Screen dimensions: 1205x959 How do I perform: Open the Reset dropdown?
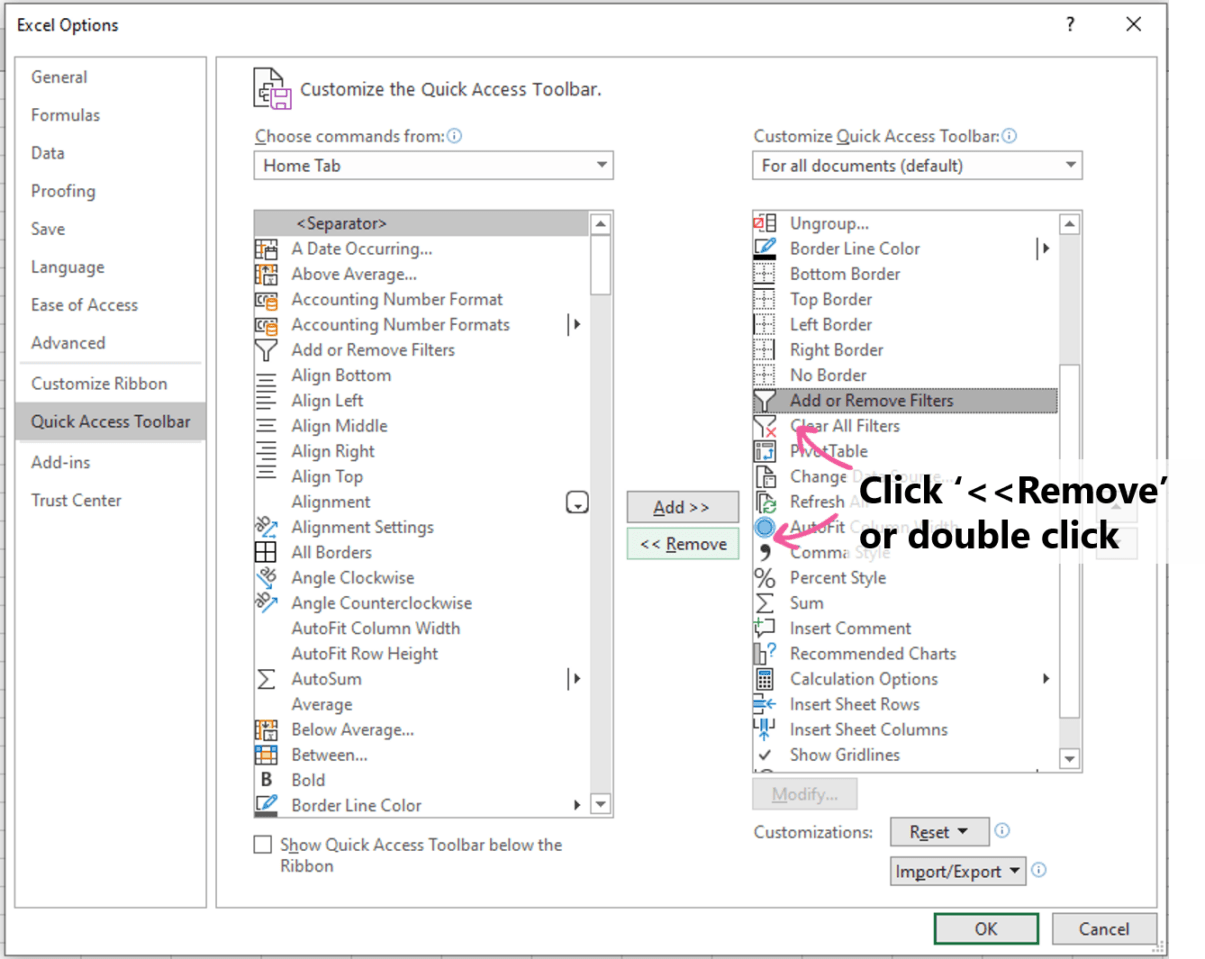tap(938, 831)
